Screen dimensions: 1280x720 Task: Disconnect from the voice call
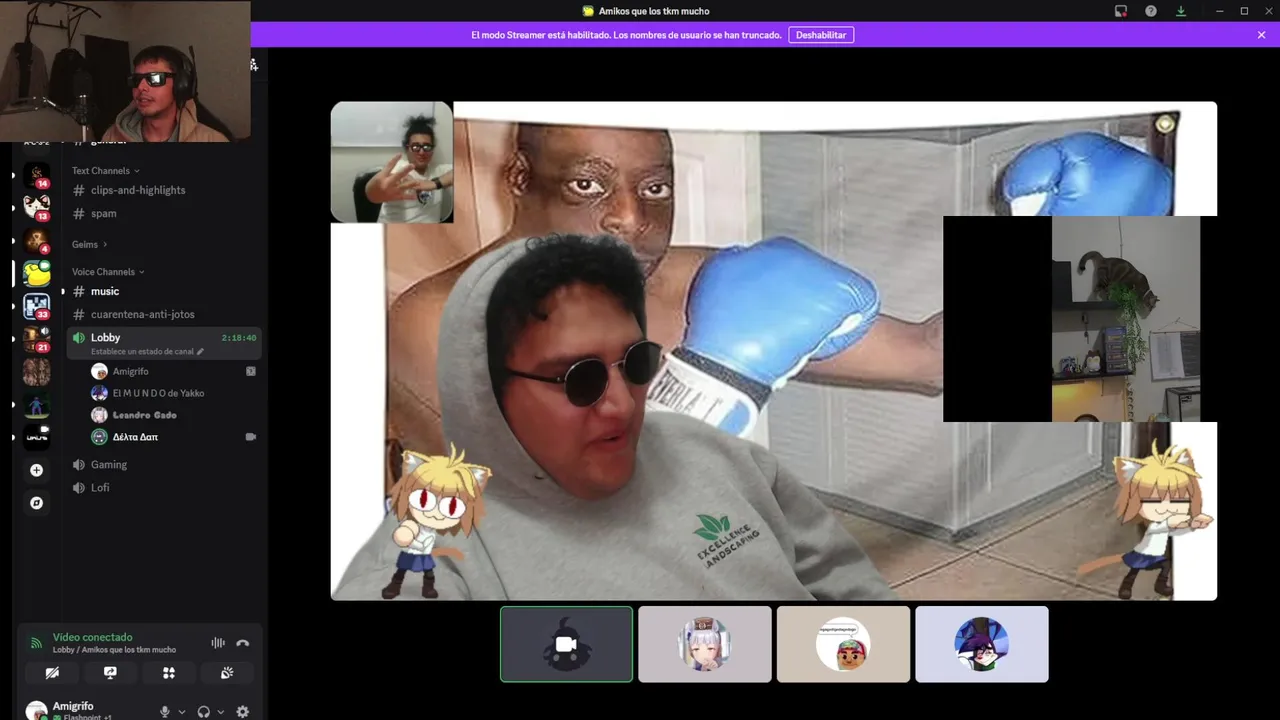[x=242, y=643]
